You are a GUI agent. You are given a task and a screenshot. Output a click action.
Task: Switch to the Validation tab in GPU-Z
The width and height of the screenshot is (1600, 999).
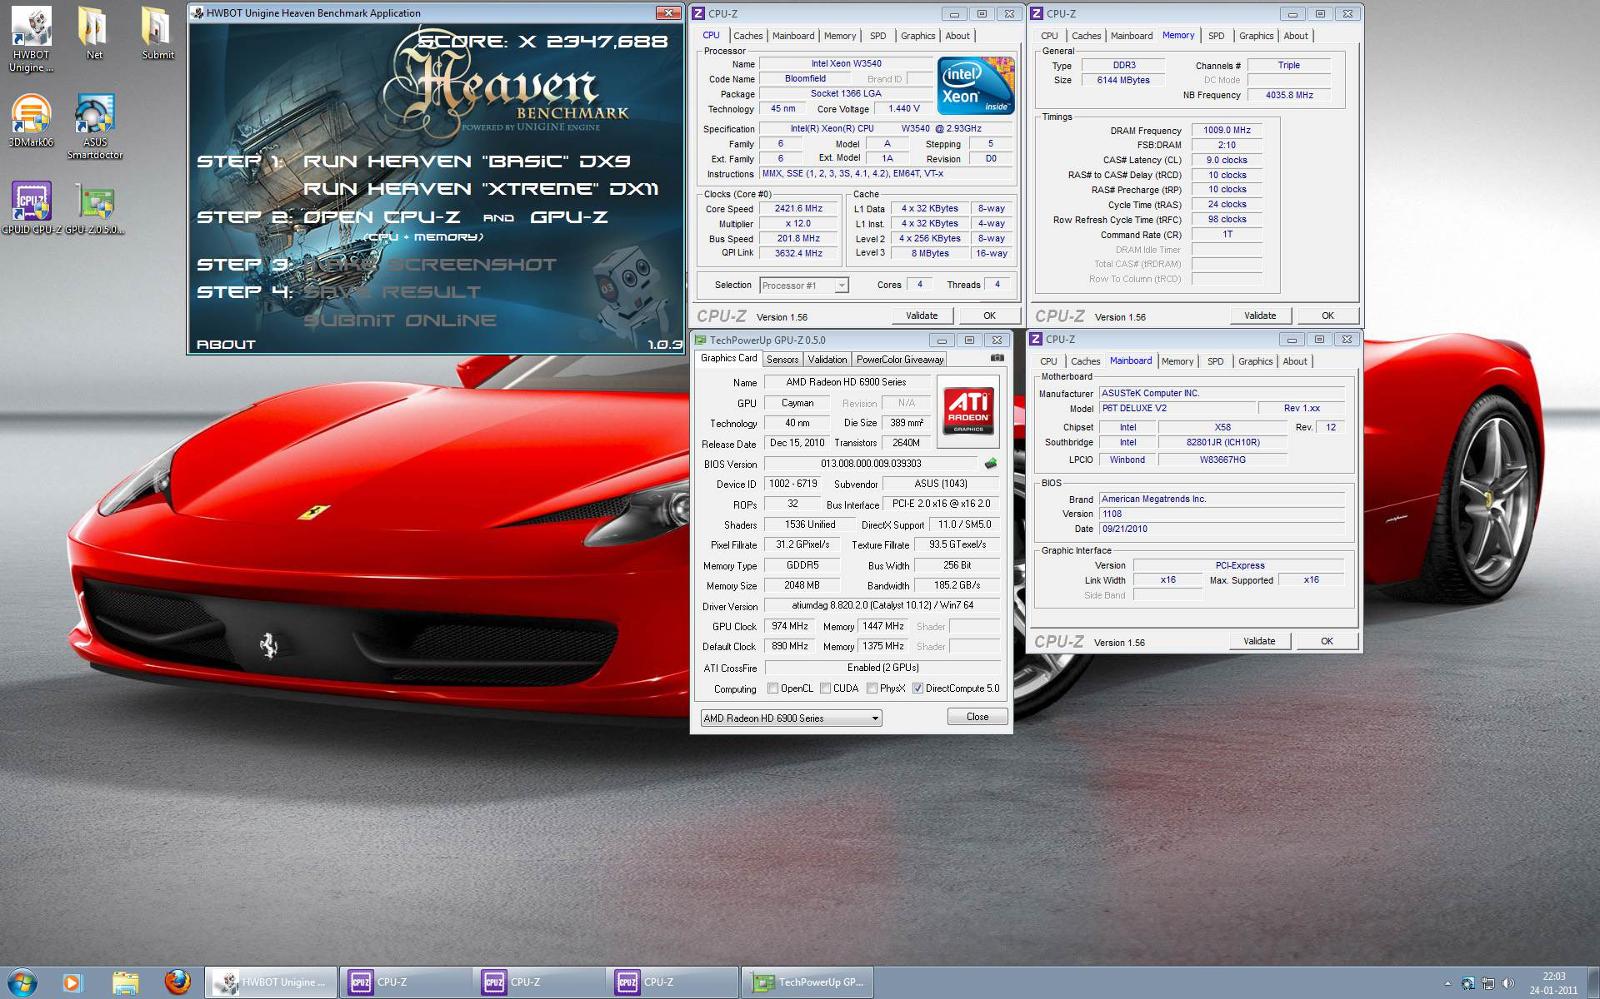(x=827, y=359)
